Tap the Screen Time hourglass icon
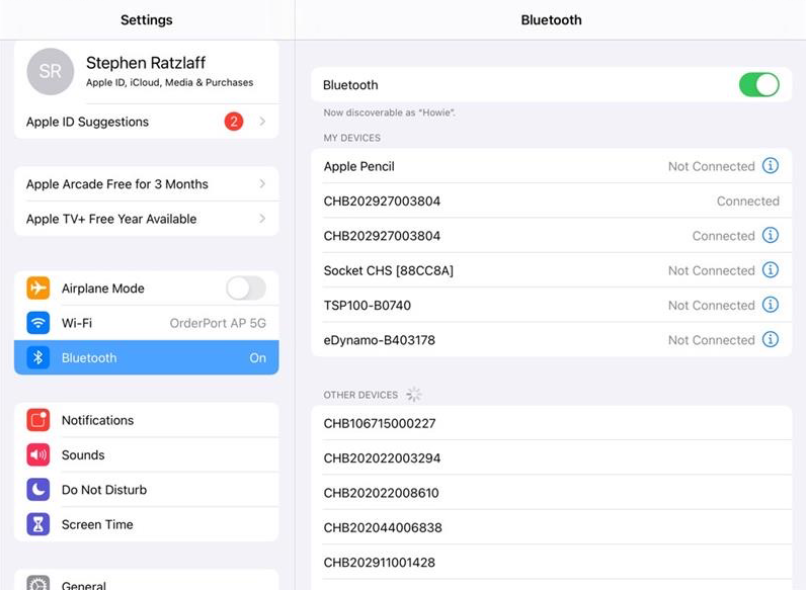This screenshot has height=590, width=806. click(38, 524)
